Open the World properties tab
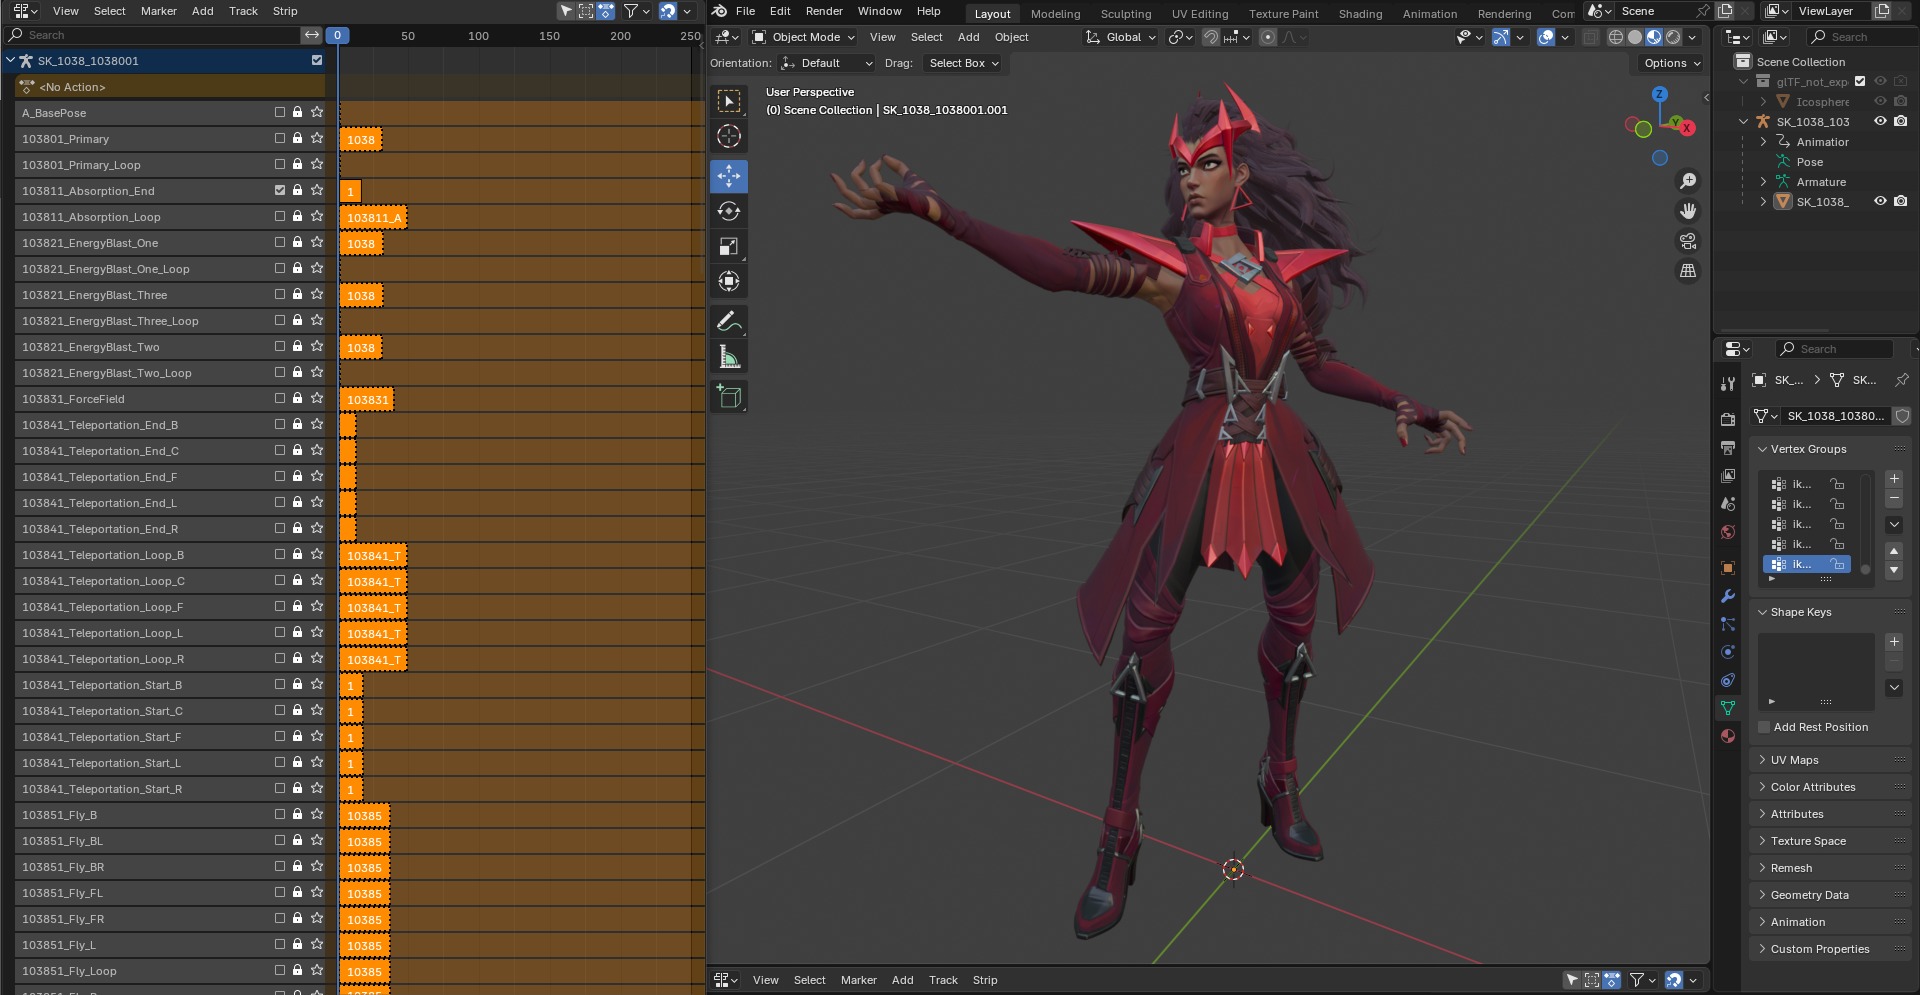The height and width of the screenshot is (995, 1920). (x=1728, y=532)
